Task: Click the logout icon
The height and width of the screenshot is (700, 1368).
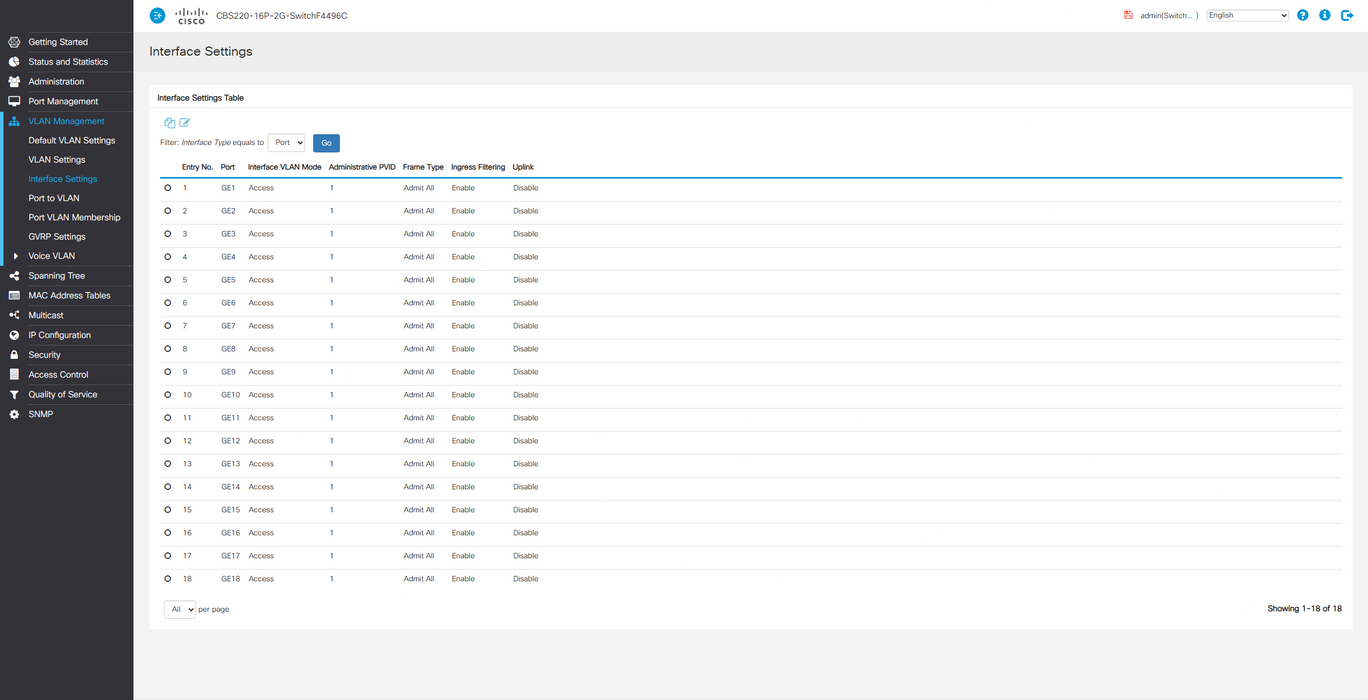Action: coord(1347,15)
